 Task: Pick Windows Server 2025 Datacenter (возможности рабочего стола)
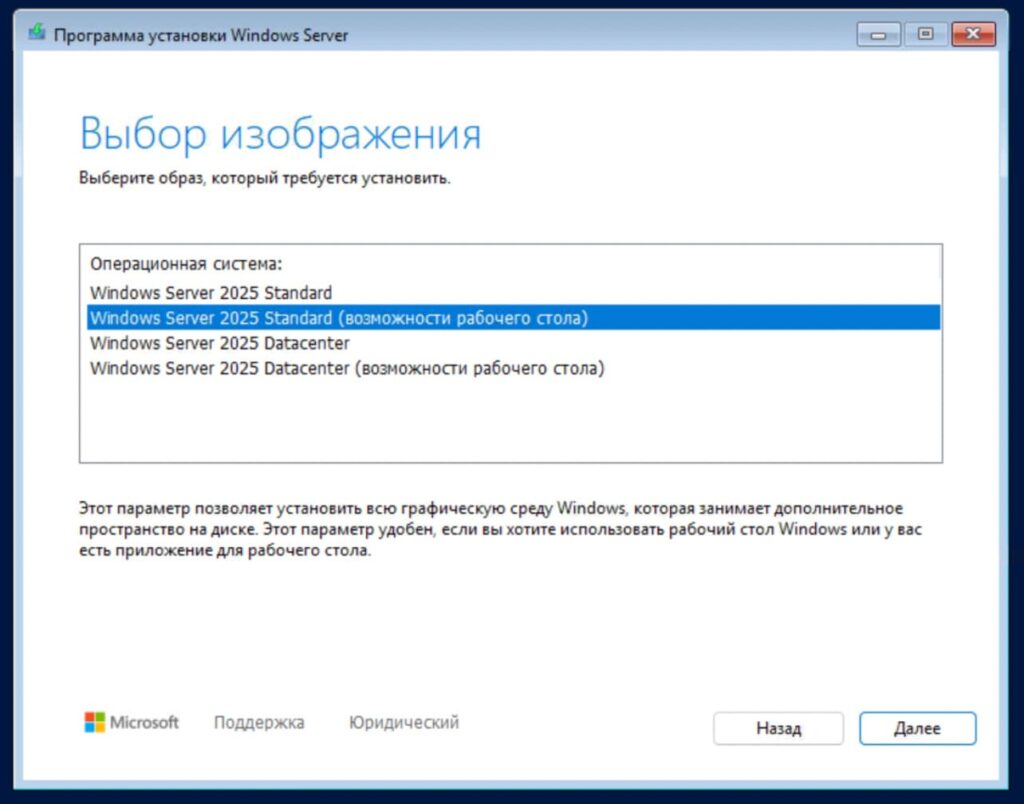tap(513, 368)
